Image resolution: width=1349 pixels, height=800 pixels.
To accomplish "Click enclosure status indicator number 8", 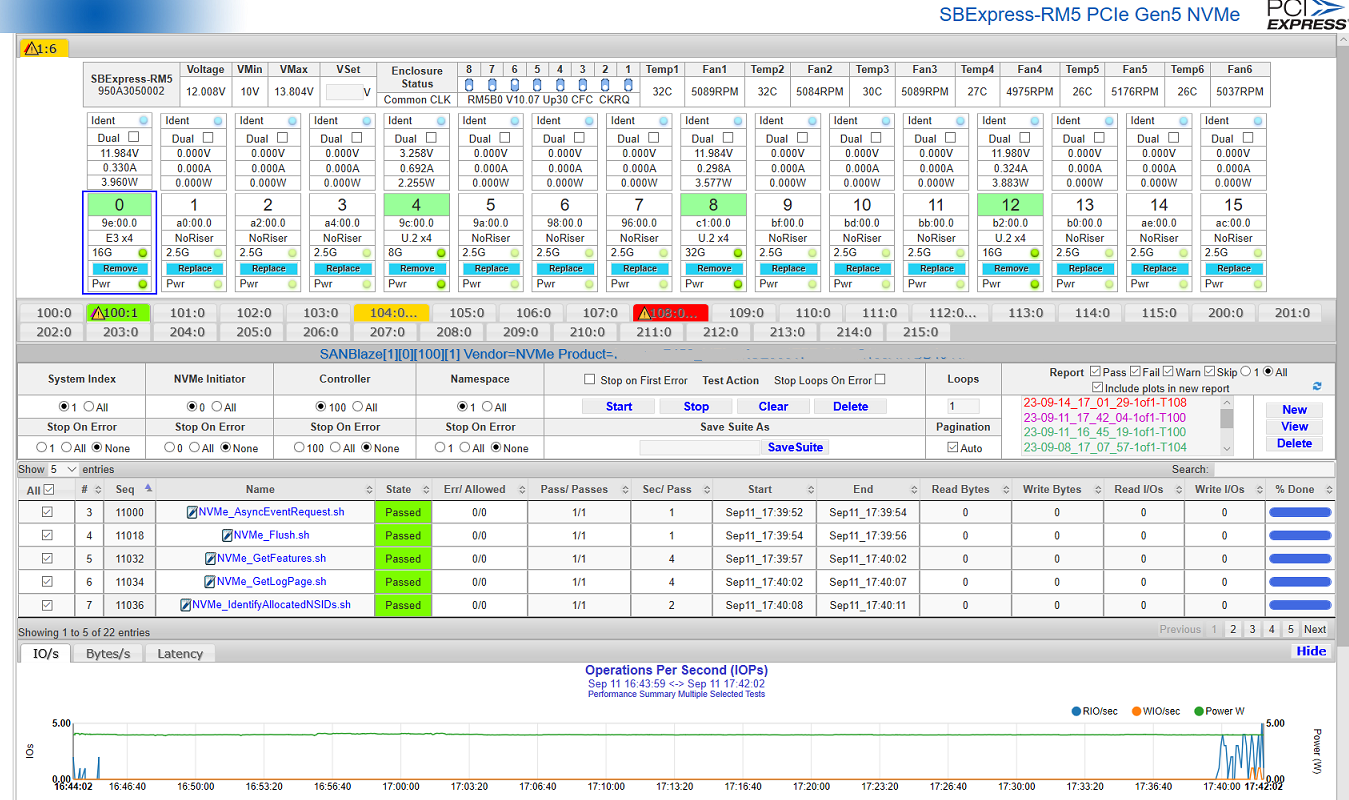I will pyautogui.click(x=469, y=84).
